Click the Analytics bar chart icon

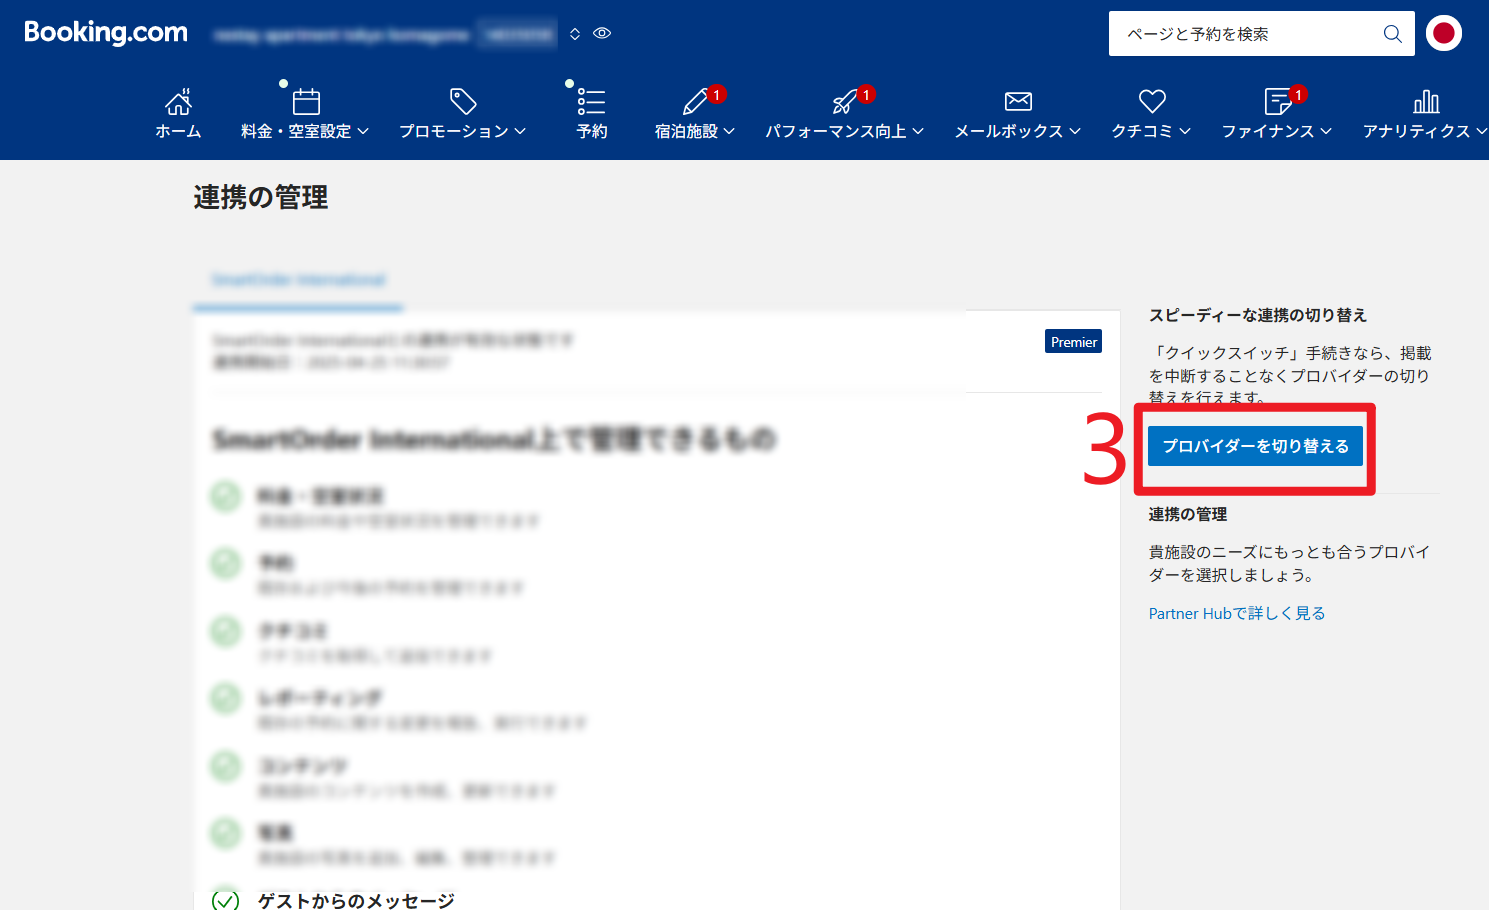[1426, 101]
